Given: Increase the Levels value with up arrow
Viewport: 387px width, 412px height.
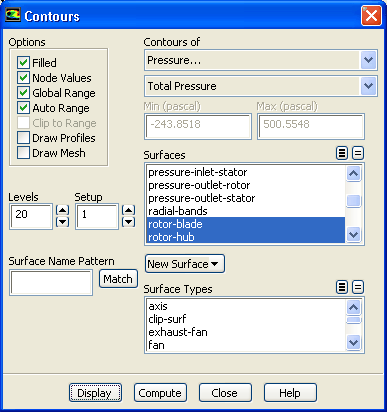Looking at the screenshot, I should (62, 210).
